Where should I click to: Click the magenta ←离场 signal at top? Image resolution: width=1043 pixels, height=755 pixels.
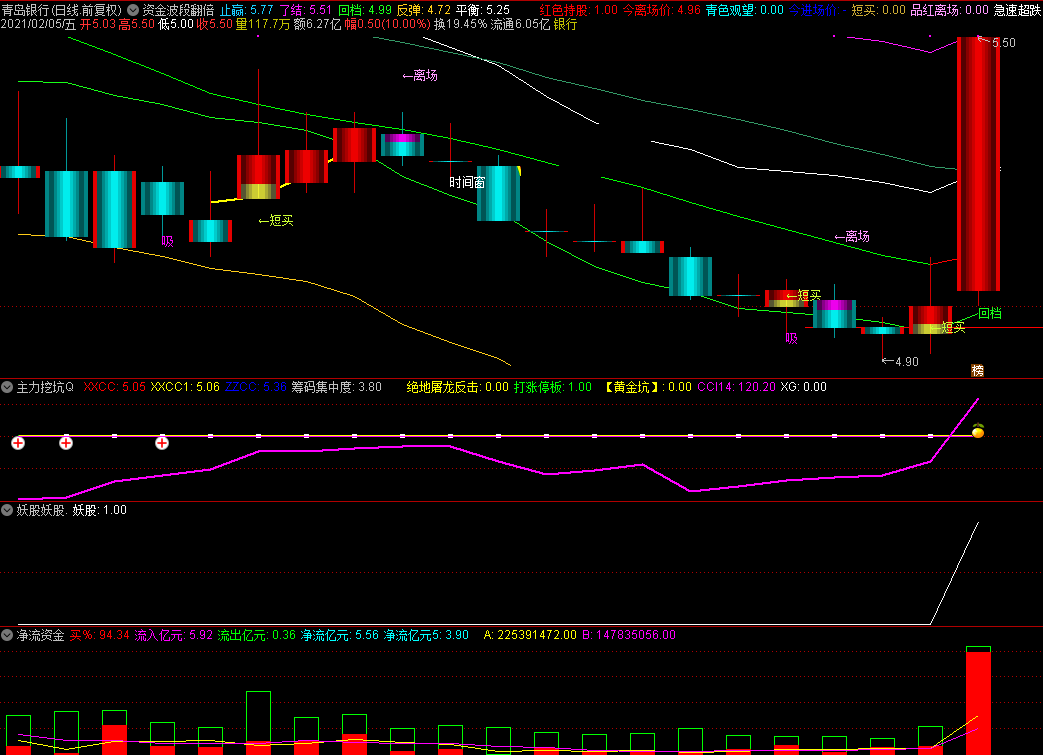420,76
